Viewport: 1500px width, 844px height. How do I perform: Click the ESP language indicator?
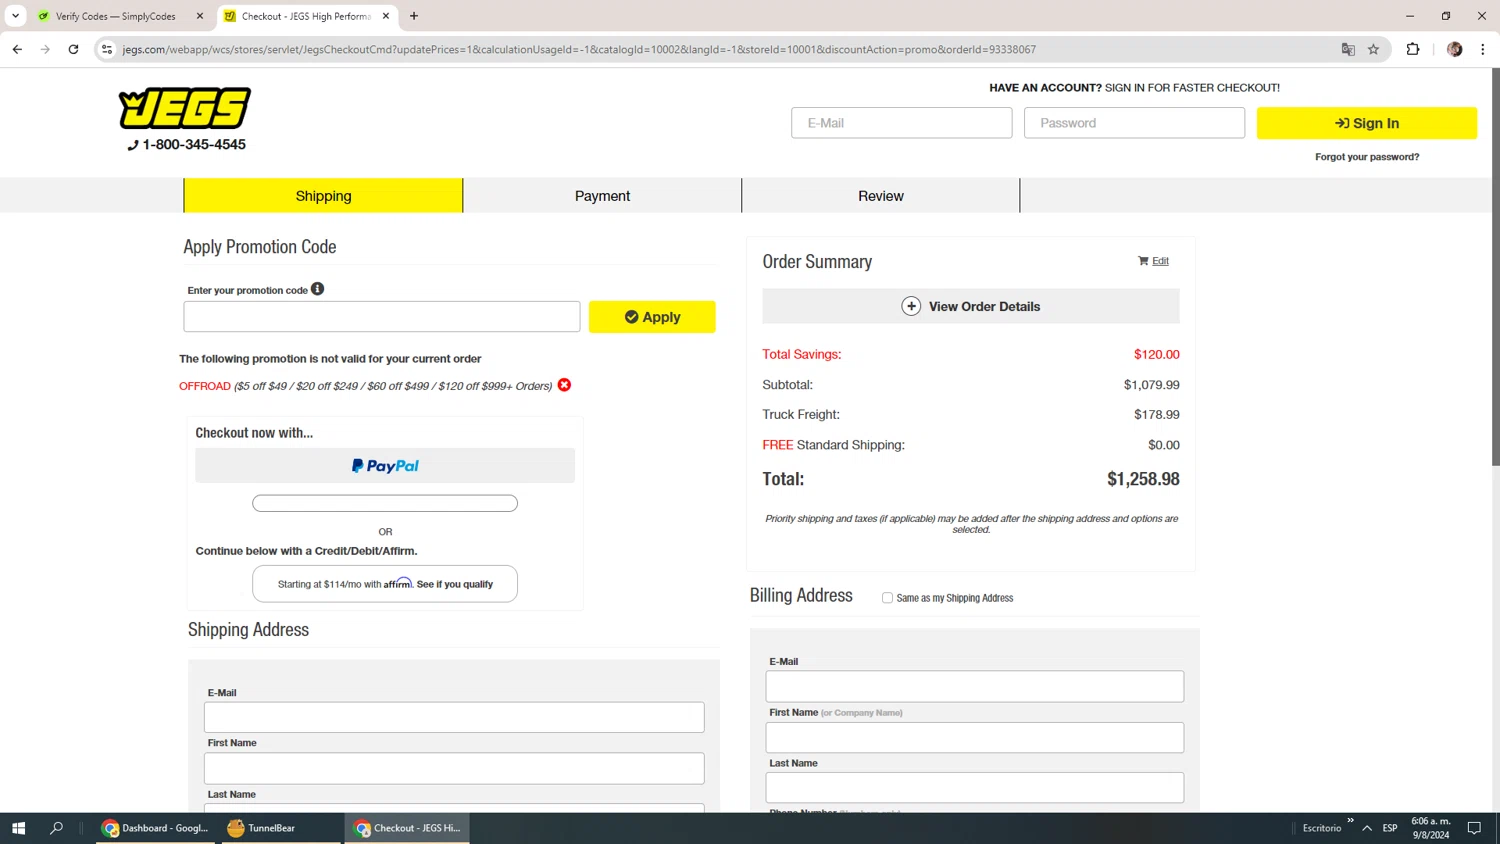tap(1390, 828)
